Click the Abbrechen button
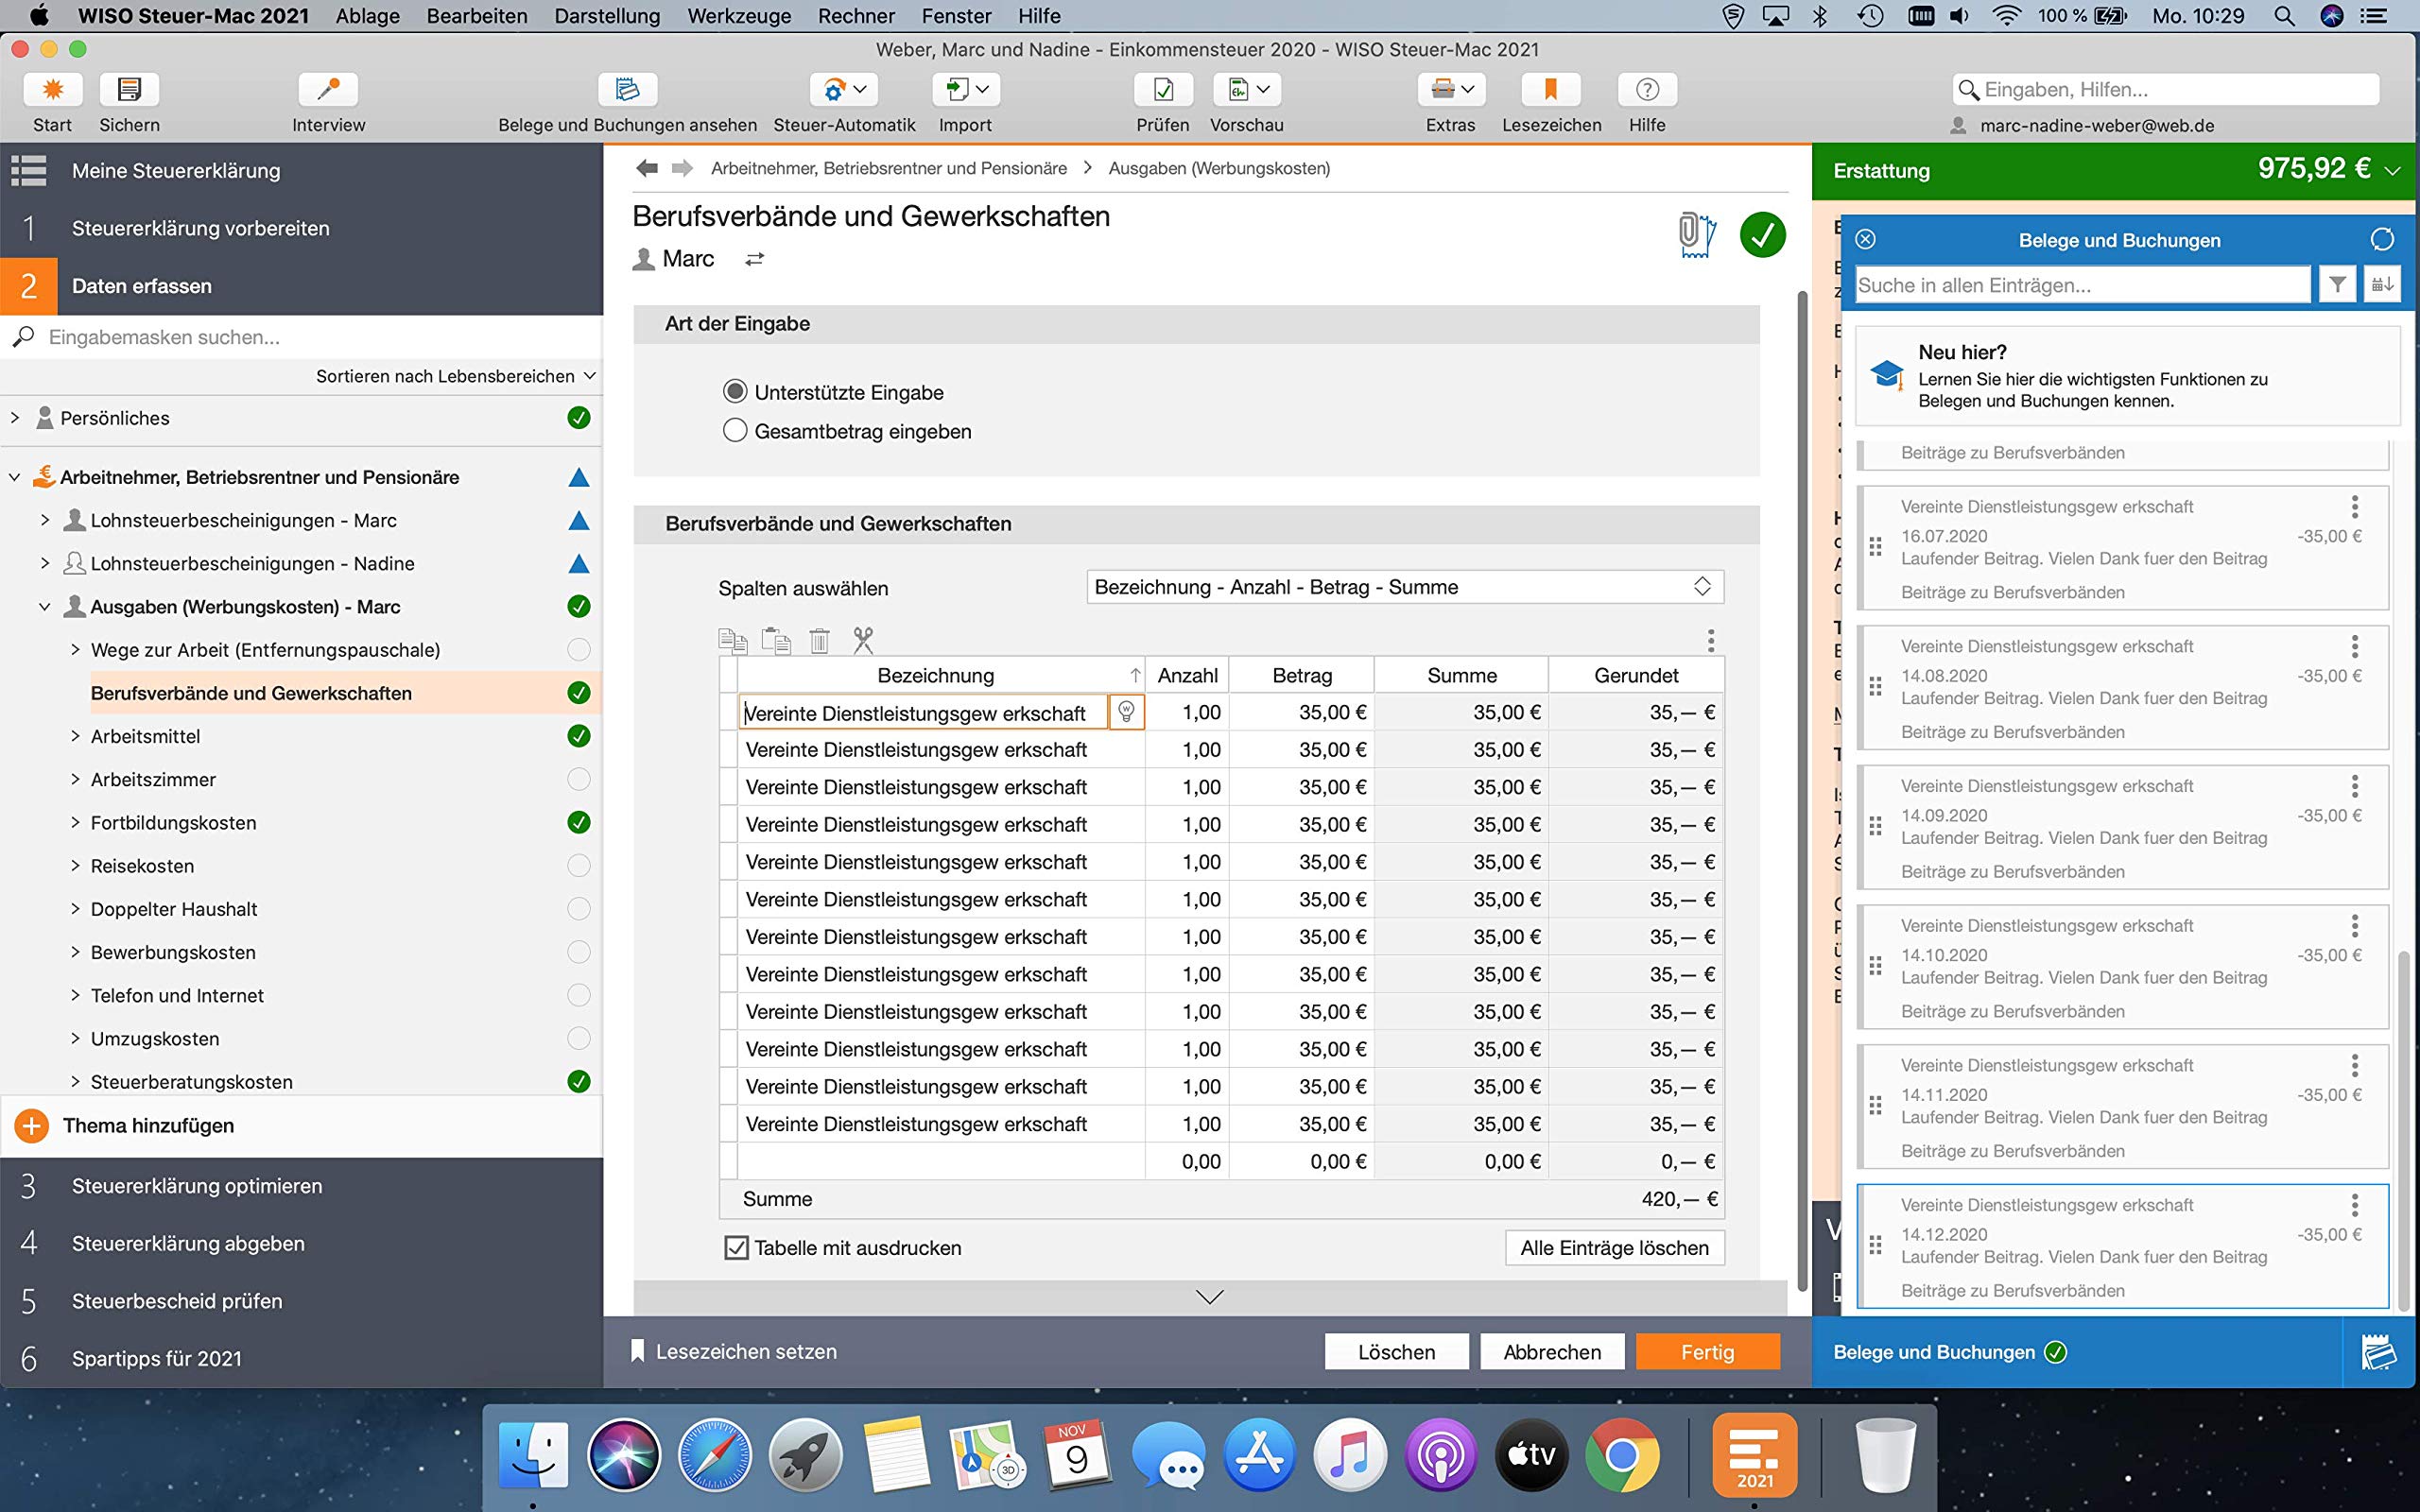This screenshot has height=1512, width=2420. coord(1552,1352)
